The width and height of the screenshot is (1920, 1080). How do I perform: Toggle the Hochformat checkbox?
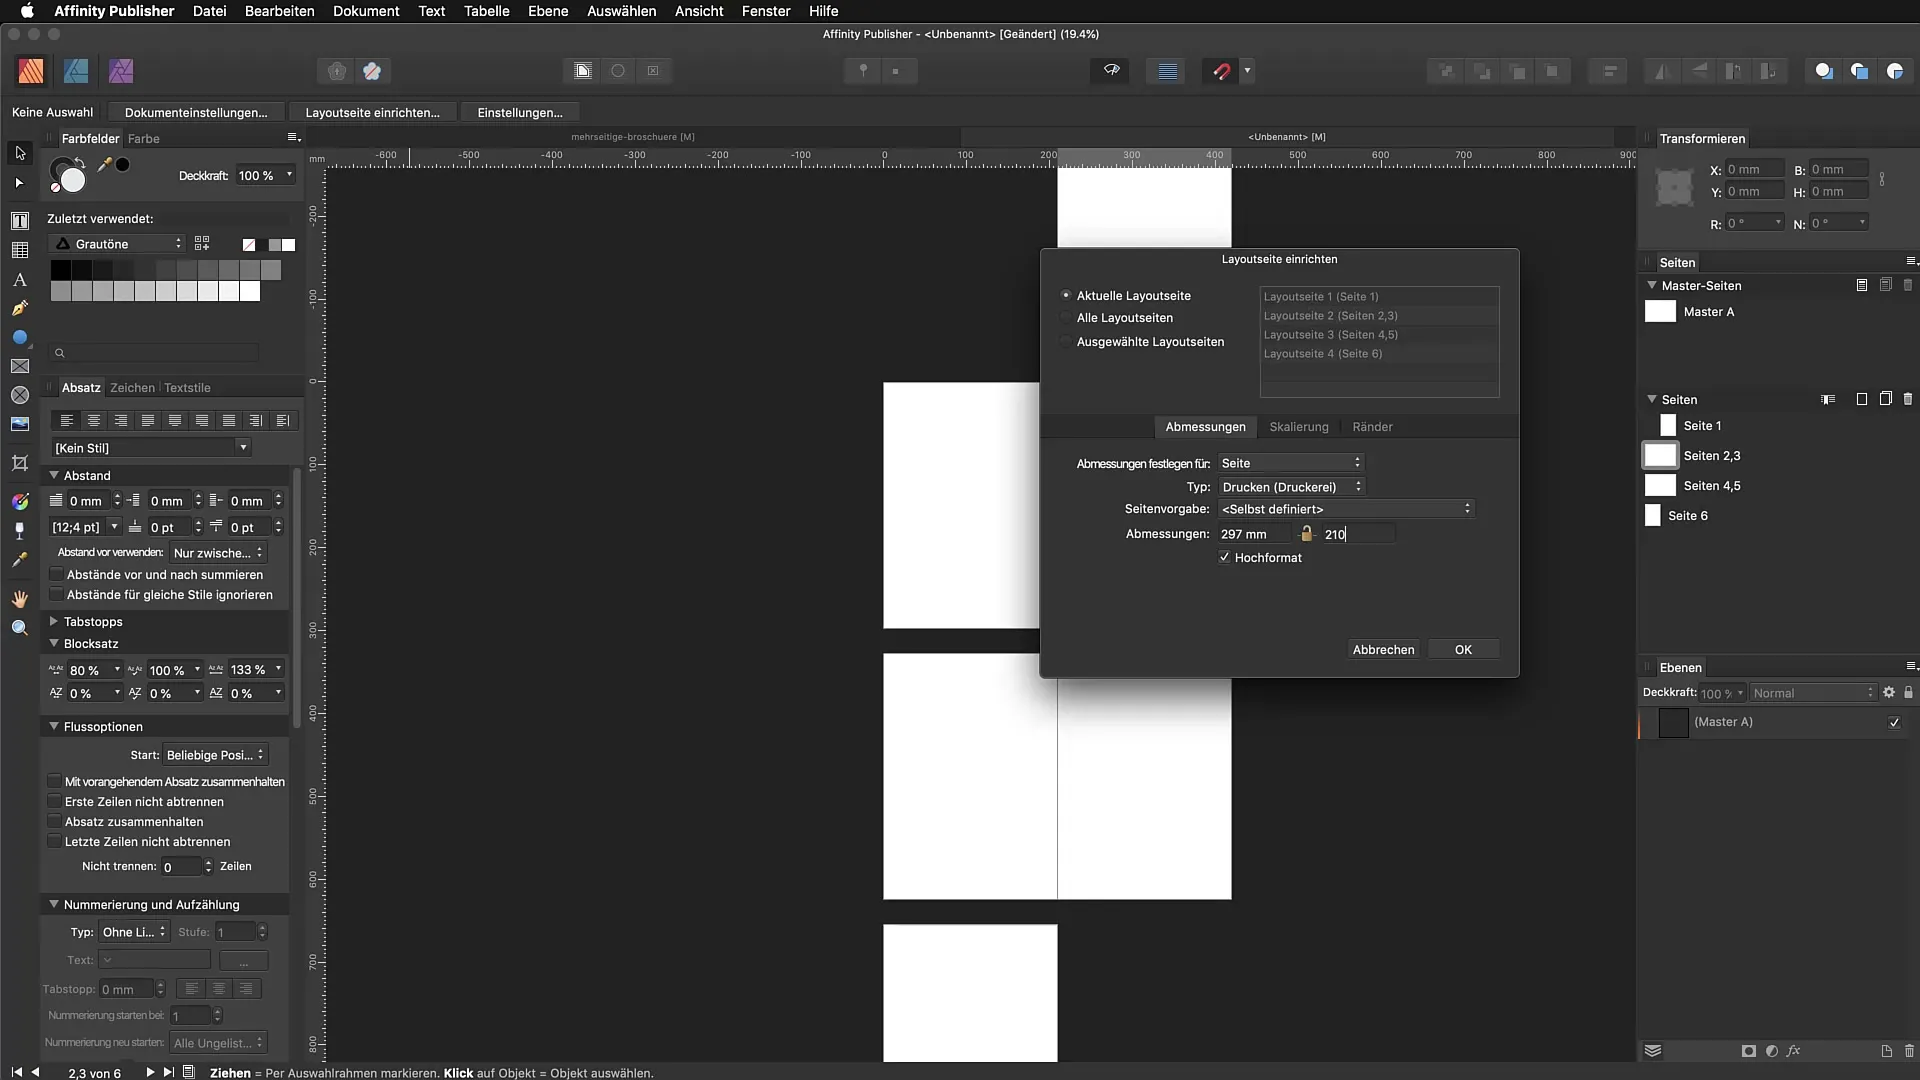click(x=1225, y=557)
